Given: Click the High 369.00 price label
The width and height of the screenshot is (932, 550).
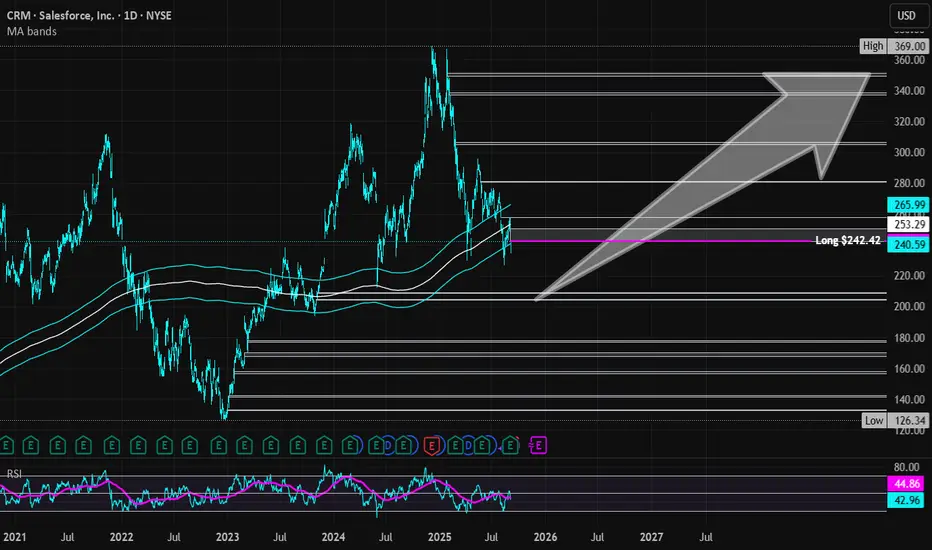Looking at the screenshot, I should (894, 46).
